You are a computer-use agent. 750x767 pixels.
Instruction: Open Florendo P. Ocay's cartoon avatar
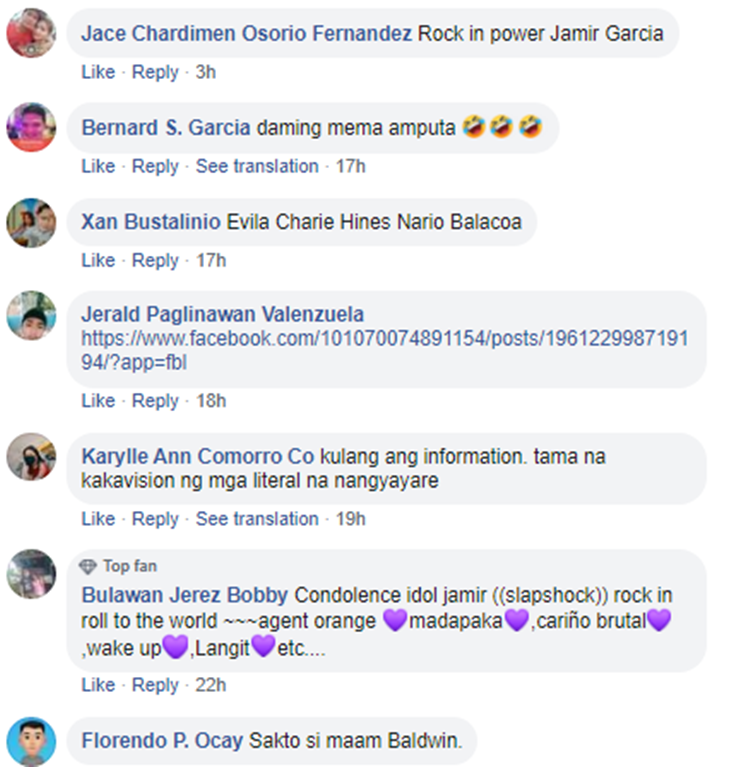click(x=31, y=742)
